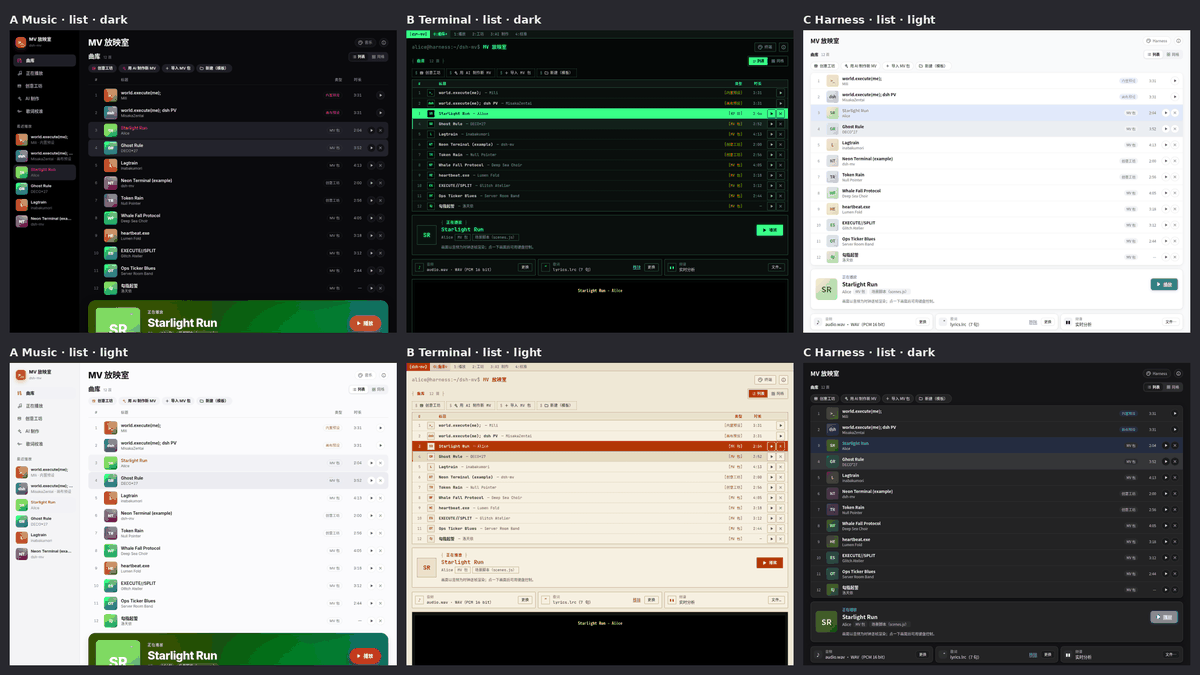This screenshot has width=1200, height=675.
Task: Click info icon in A Music dark header
Action: (x=384, y=43)
